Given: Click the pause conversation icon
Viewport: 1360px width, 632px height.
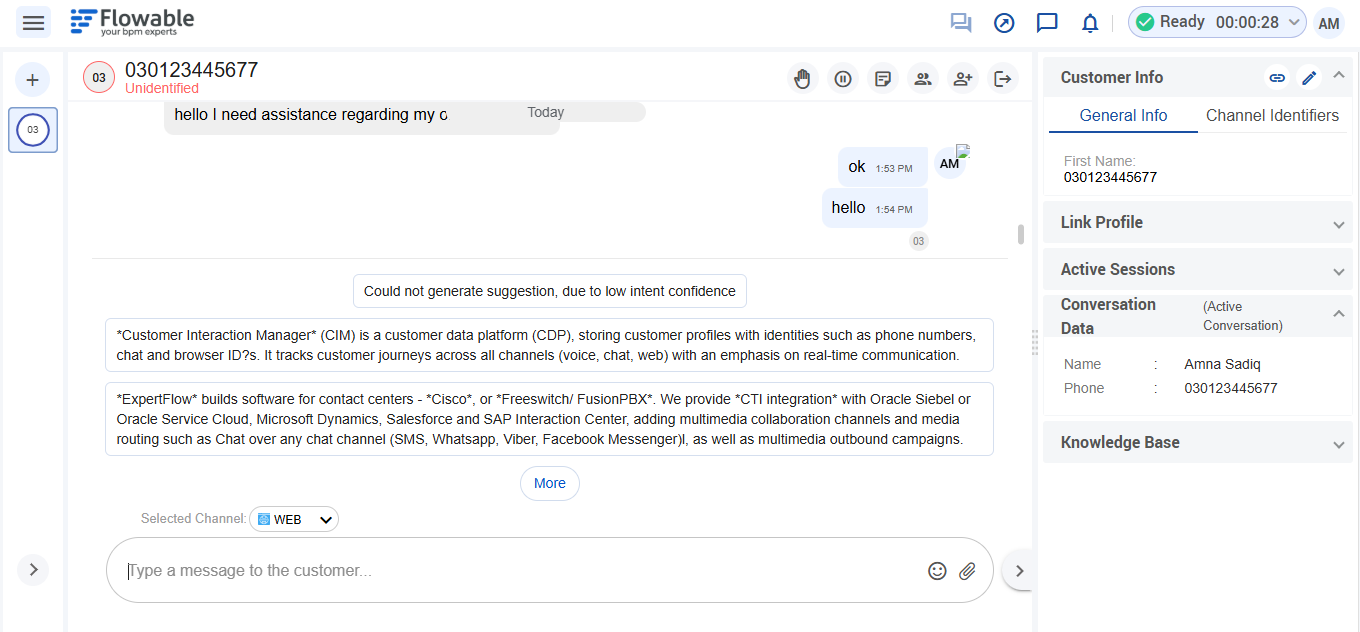Looking at the screenshot, I should [843, 78].
